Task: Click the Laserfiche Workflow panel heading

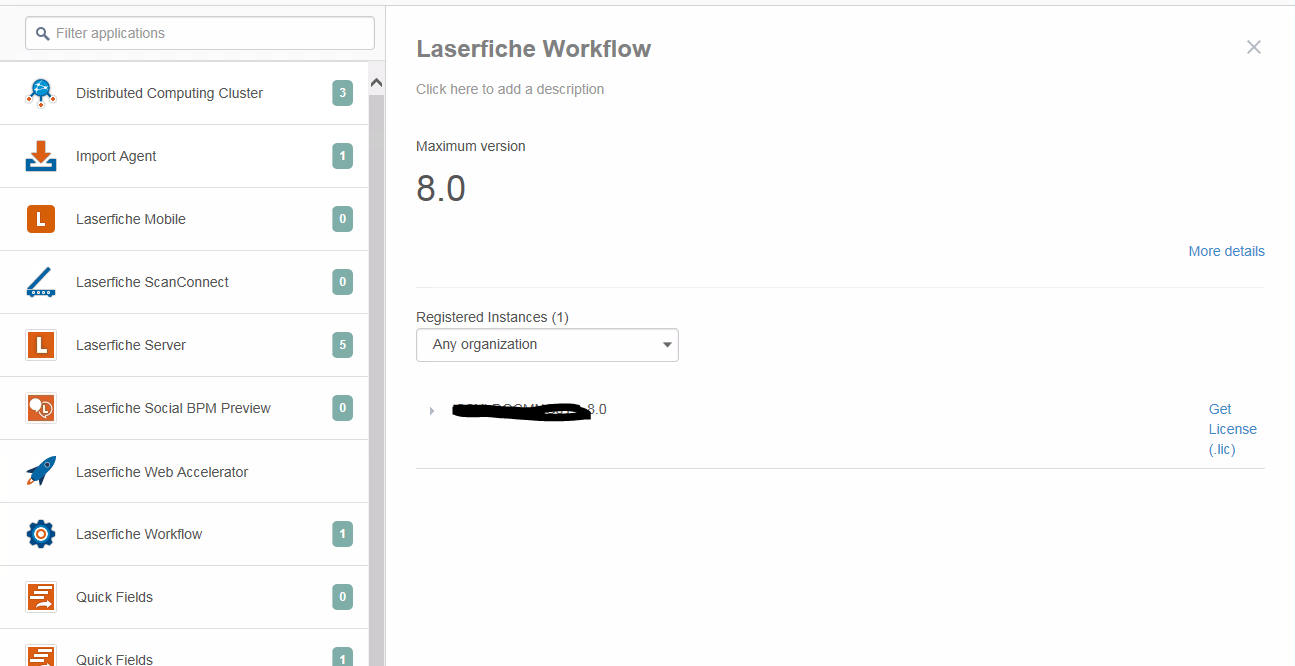Action: pos(533,48)
